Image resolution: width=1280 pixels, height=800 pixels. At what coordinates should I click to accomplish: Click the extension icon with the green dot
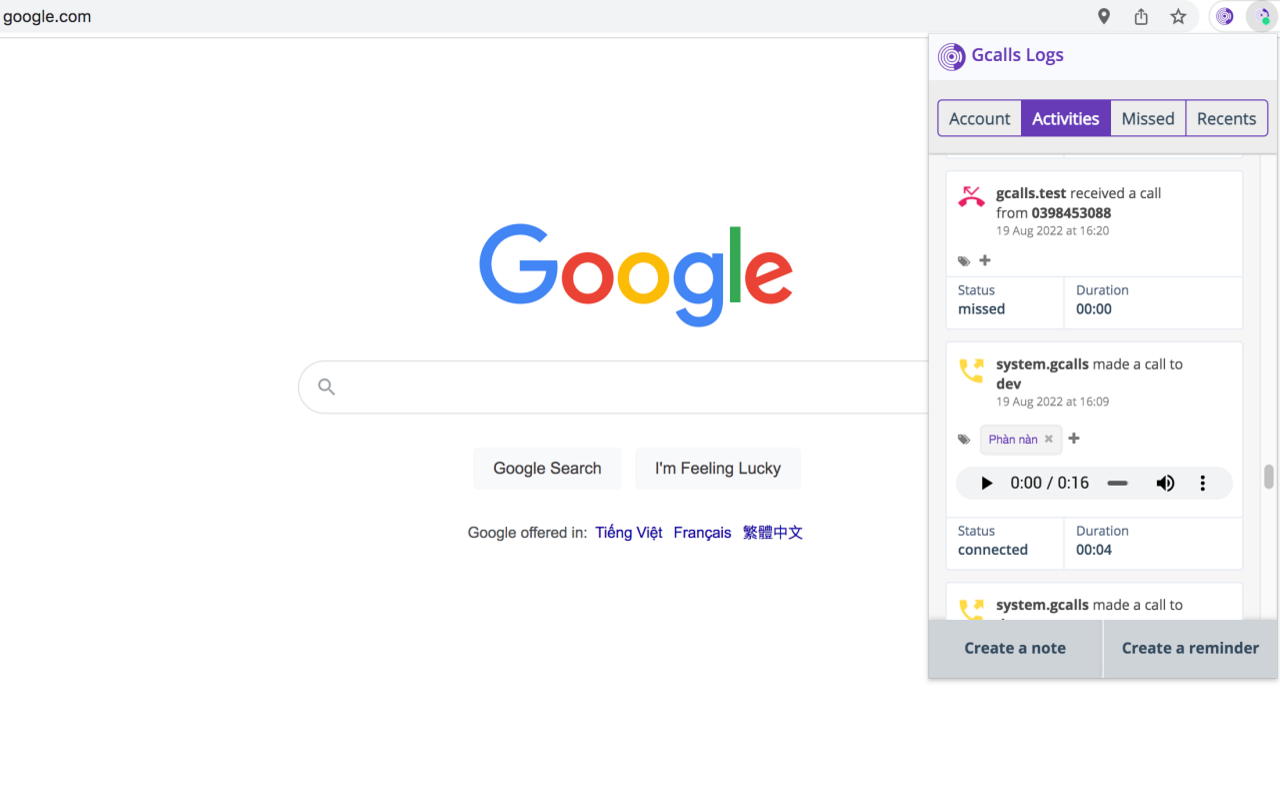pos(1264,16)
